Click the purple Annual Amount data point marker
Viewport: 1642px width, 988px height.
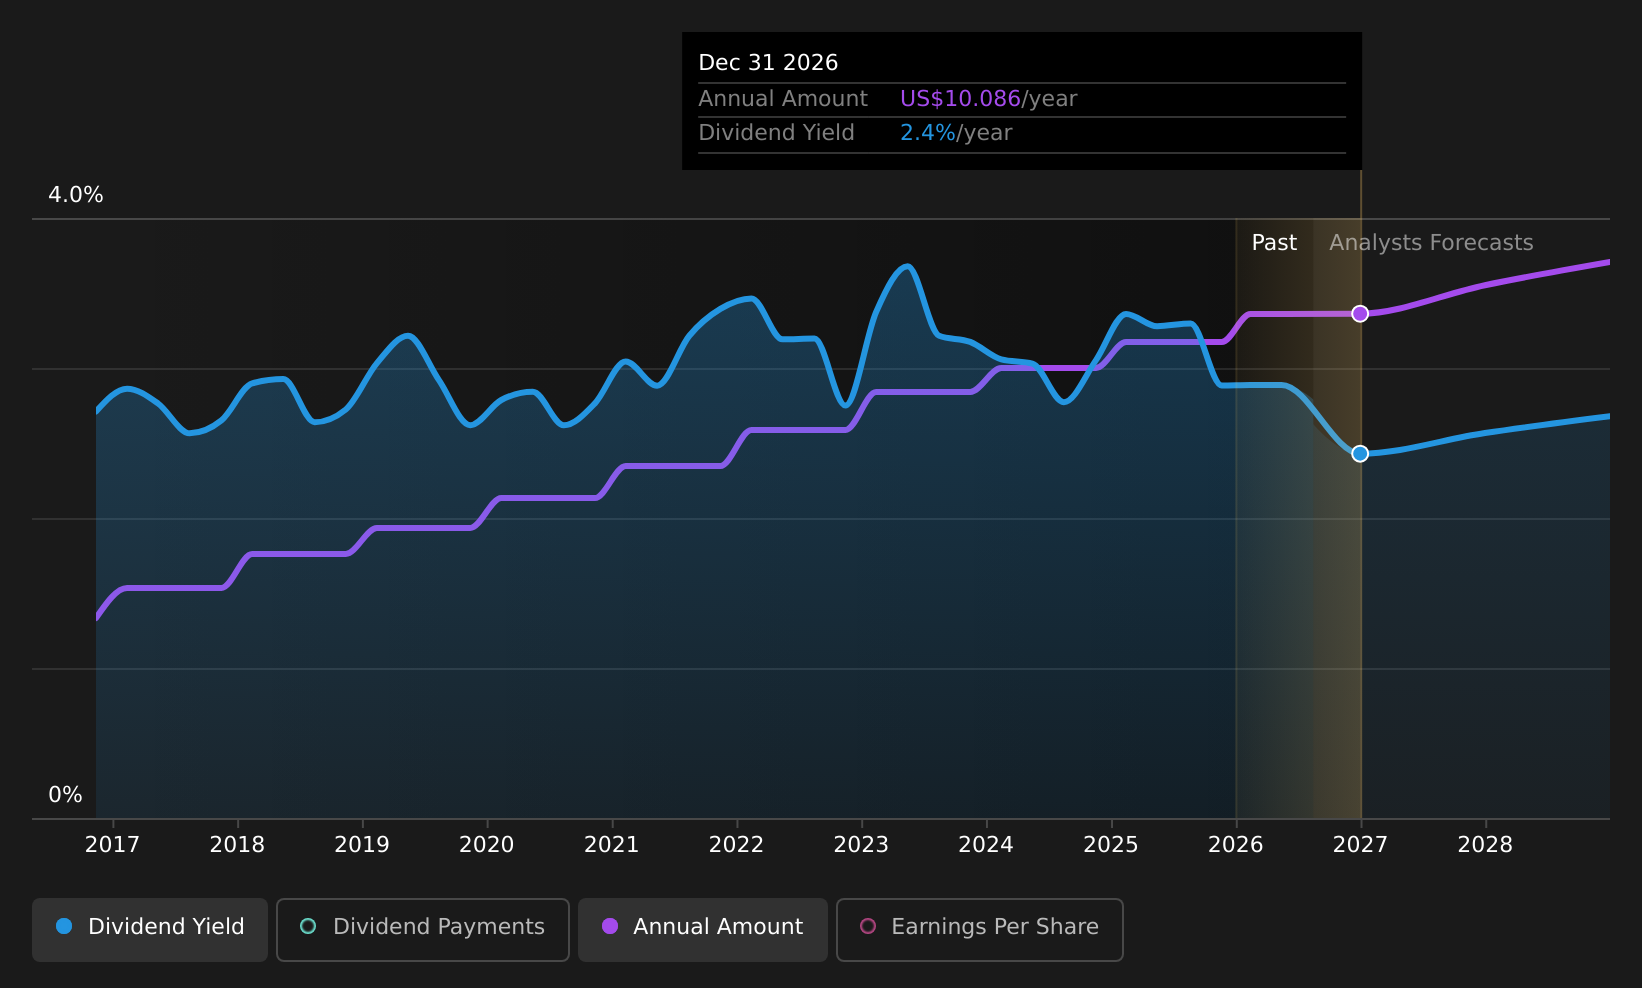point(1360,314)
